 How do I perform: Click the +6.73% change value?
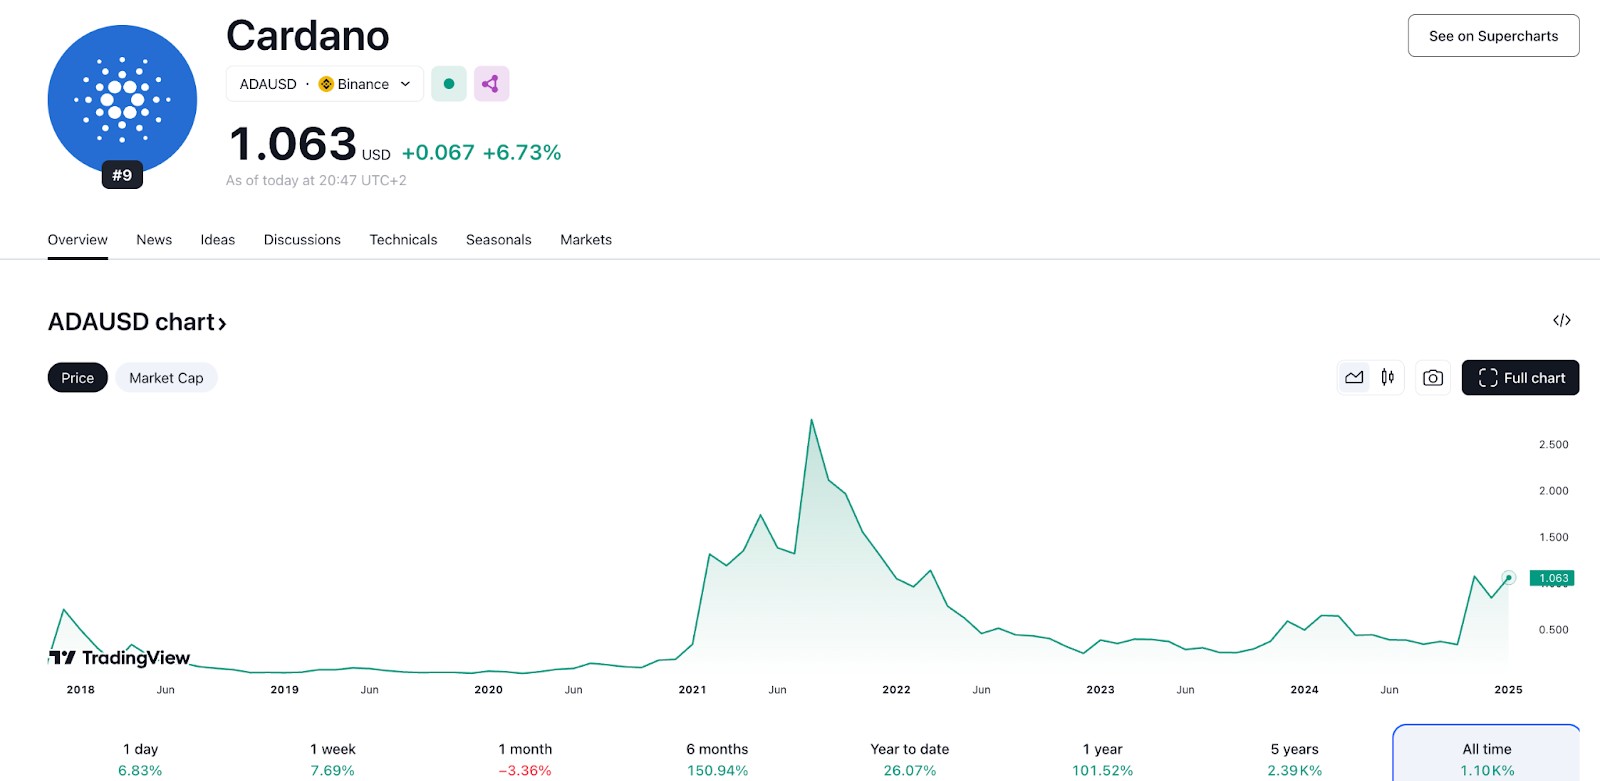[x=522, y=152]
